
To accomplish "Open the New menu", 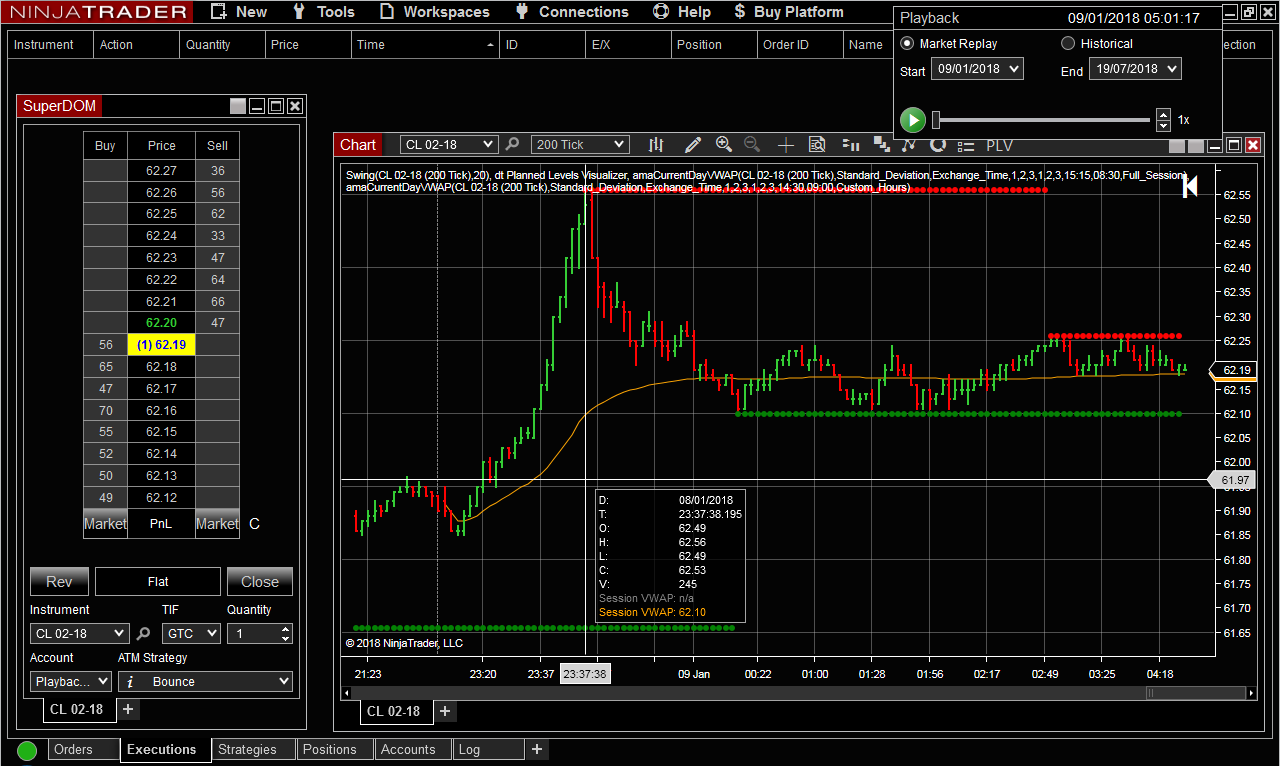I will [x=239, y=12].
